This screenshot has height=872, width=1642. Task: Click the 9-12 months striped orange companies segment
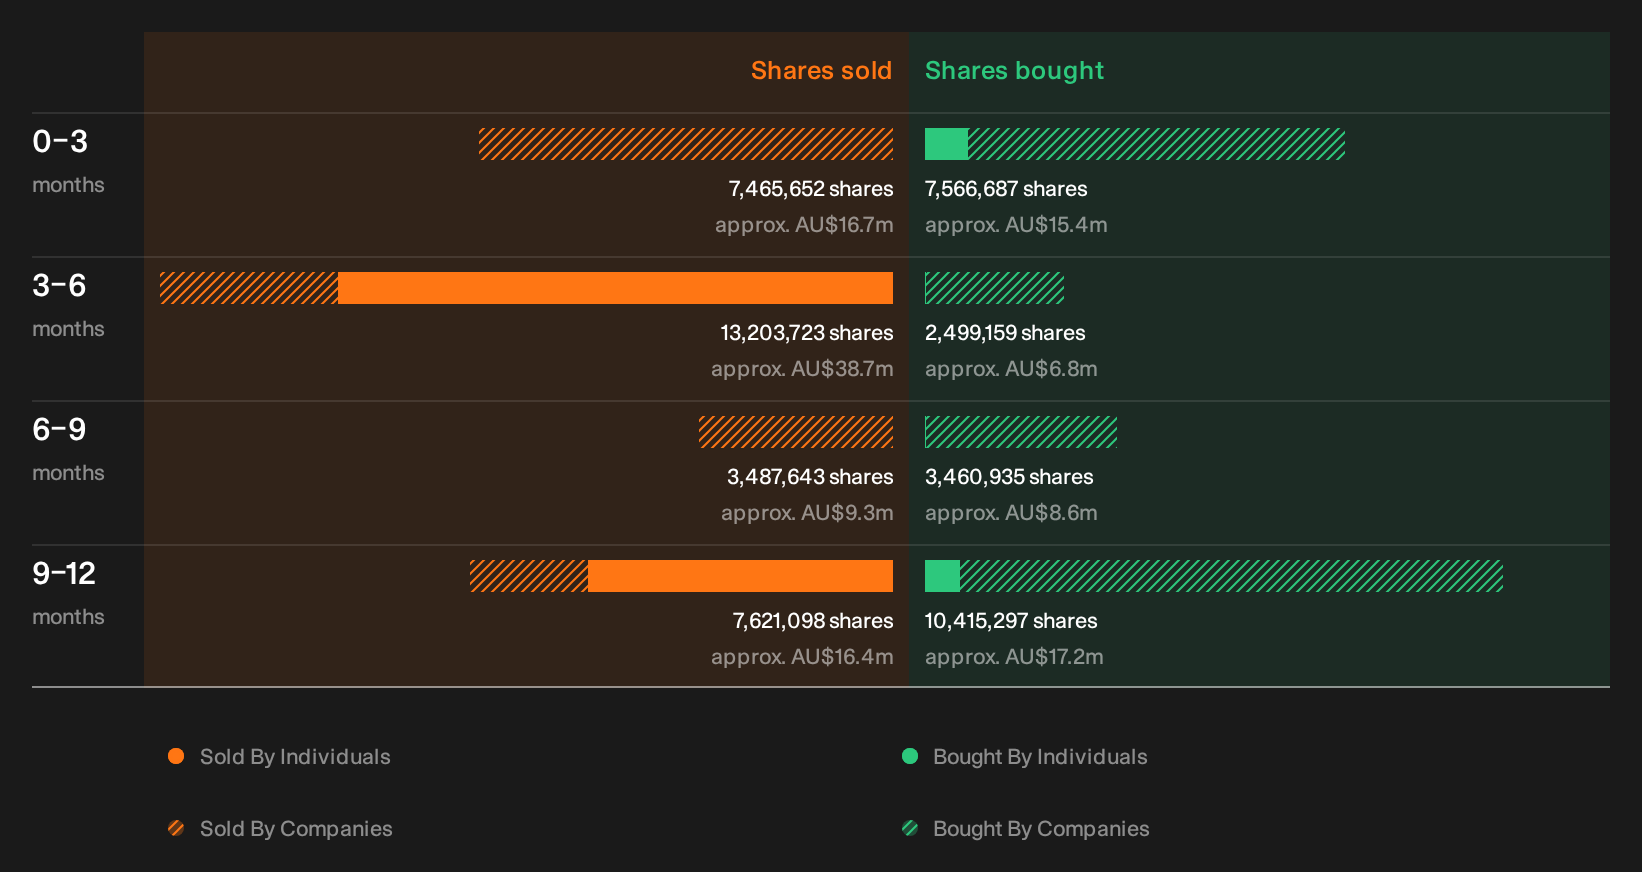(x=529, y=576)
